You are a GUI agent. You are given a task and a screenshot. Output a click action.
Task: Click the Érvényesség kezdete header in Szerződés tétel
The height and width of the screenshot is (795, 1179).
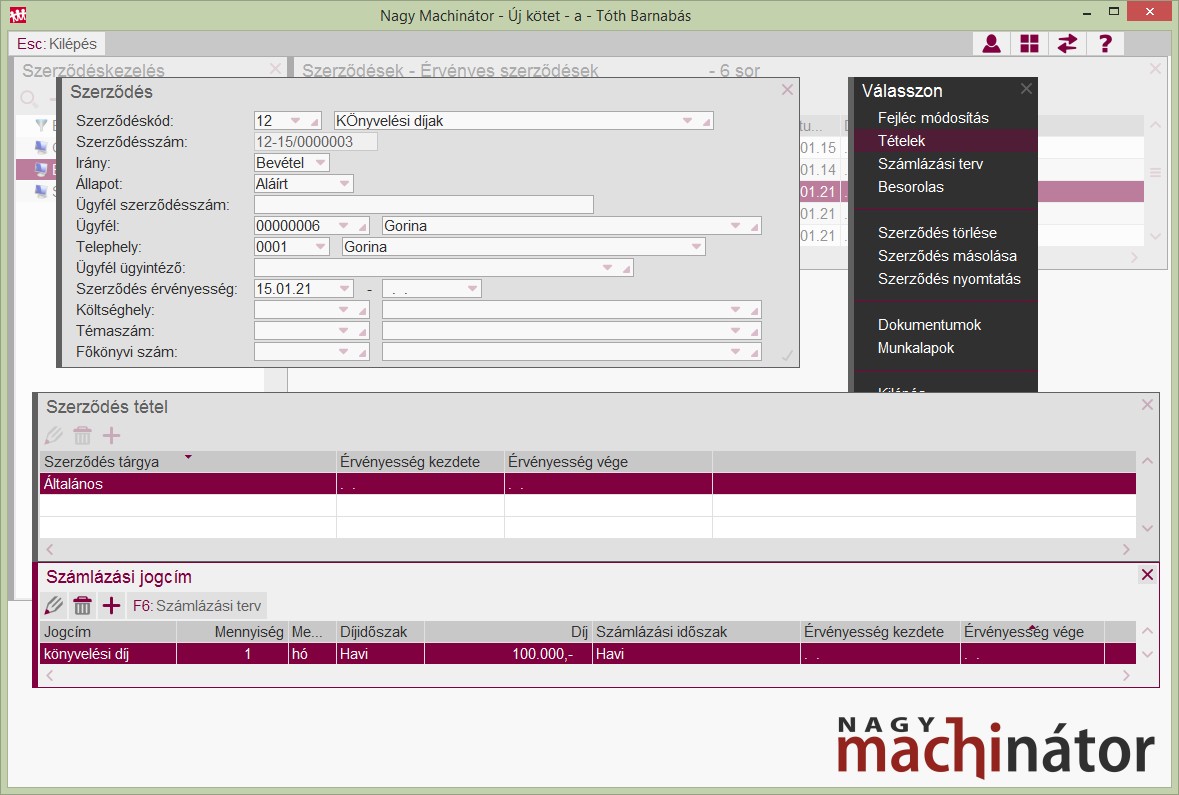coord(420,462)
